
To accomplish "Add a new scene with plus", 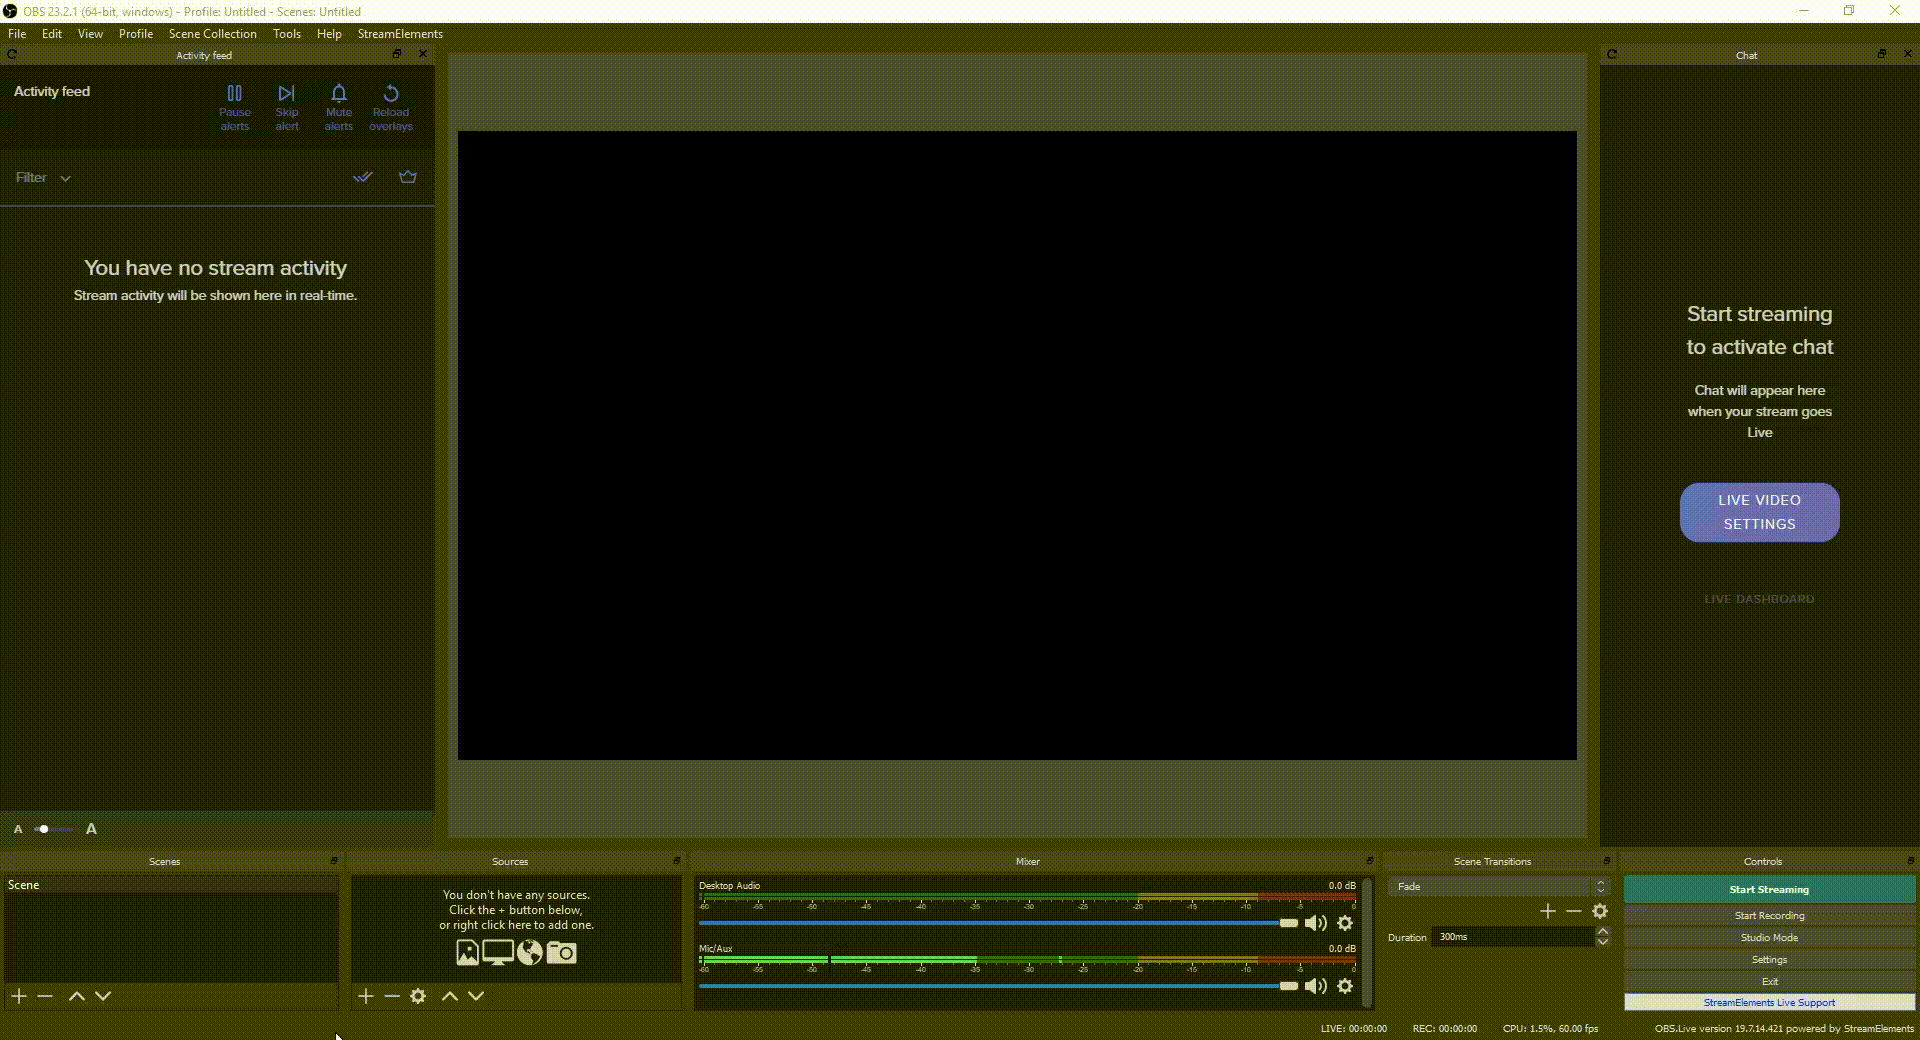I will click(x=19, y=996).
